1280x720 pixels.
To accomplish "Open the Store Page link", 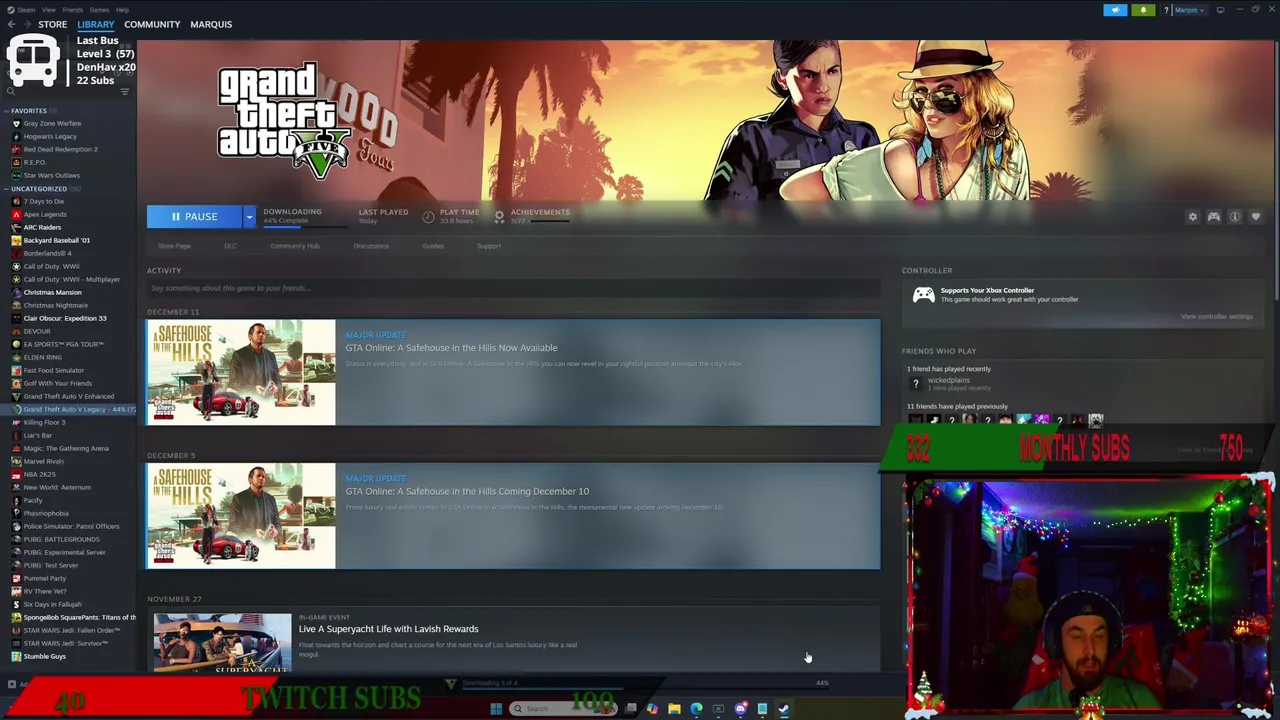I will click(x=174, y=246).
